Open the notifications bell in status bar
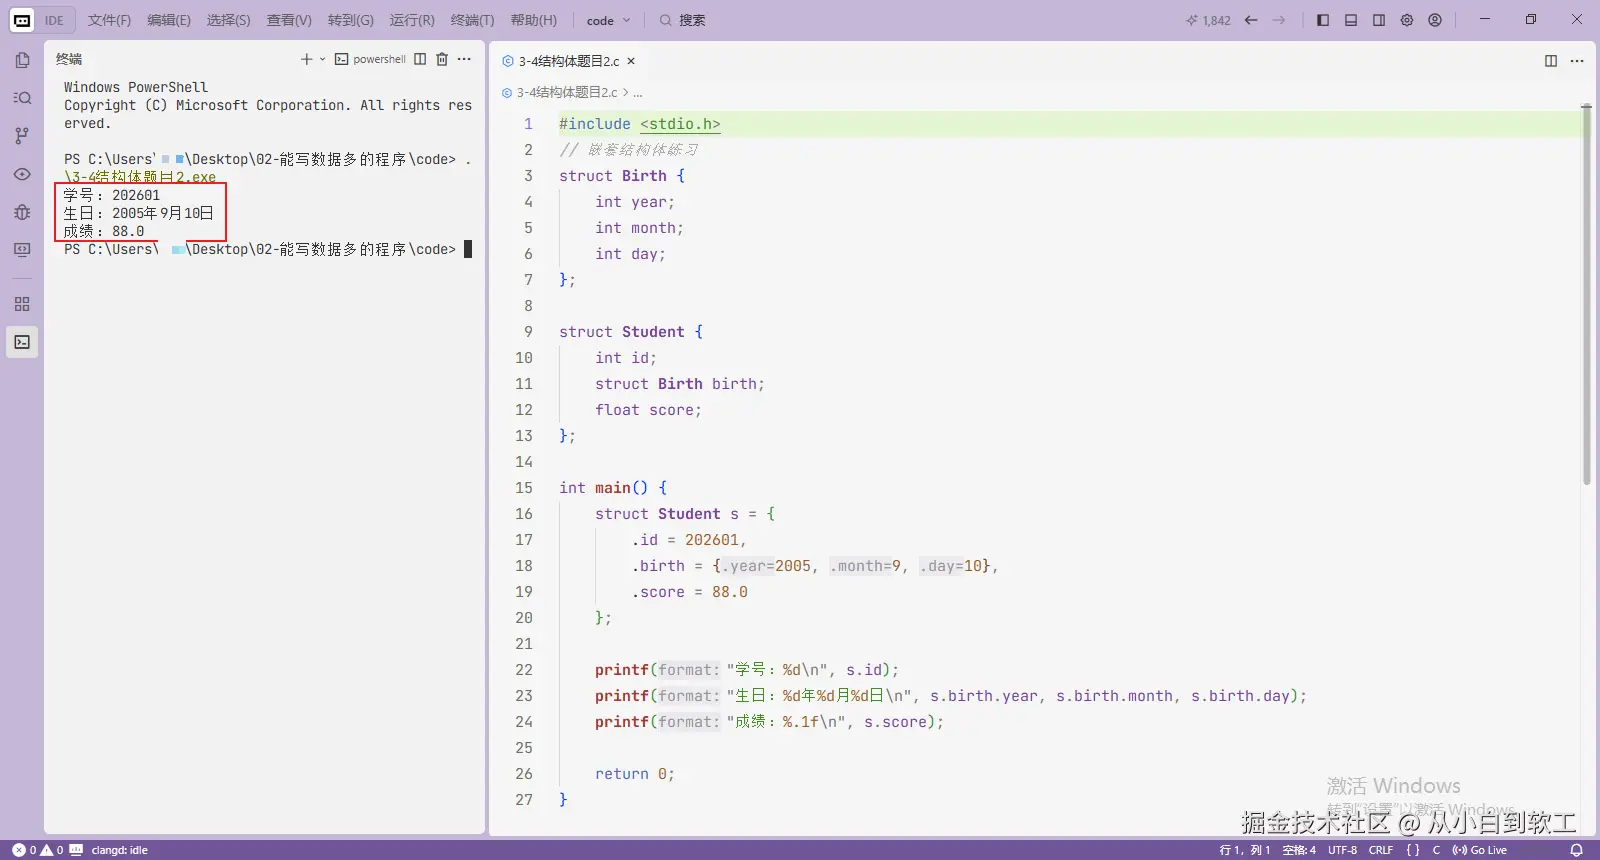 (1576, 850)
